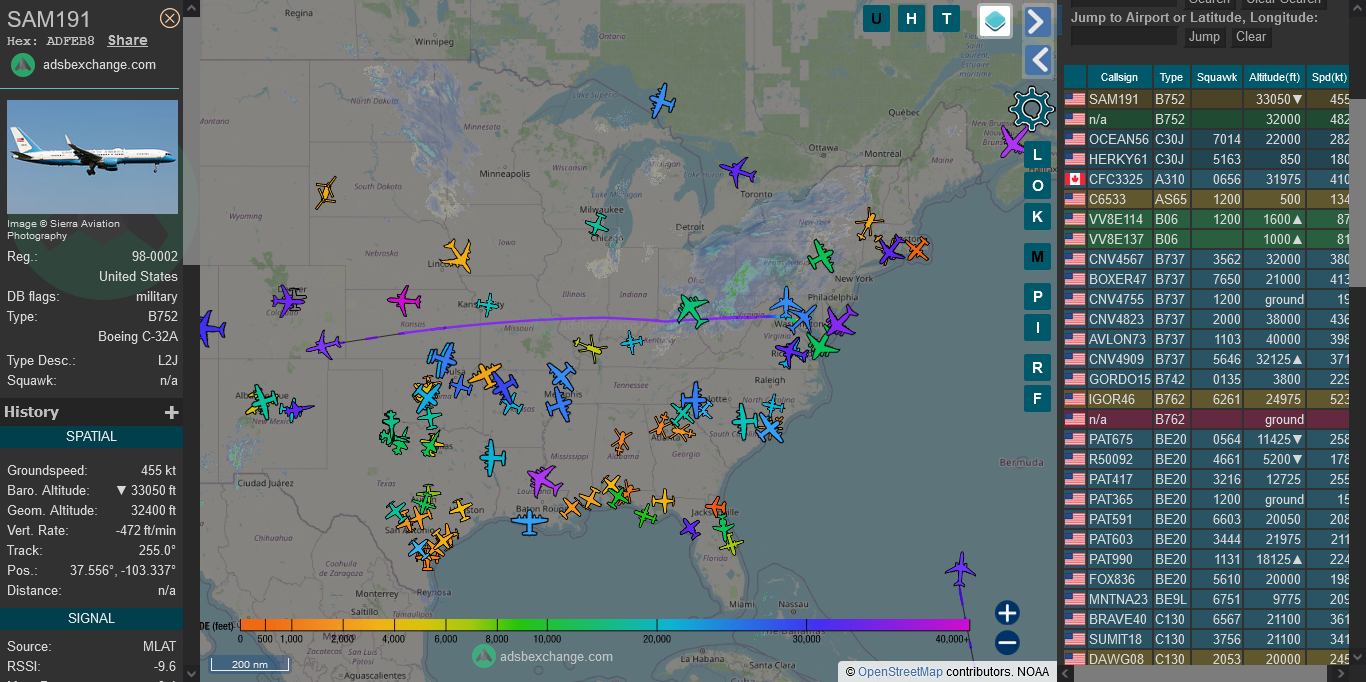The image size is (1366, 682).
Task: Select the PAT675 table row
Action: 1207,439
